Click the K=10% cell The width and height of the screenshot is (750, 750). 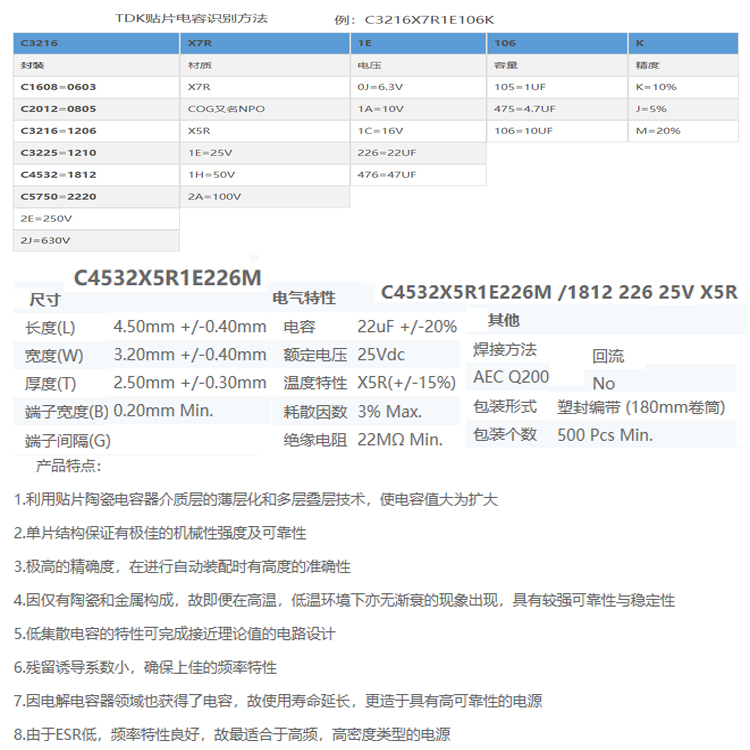(x=684, y=87)
